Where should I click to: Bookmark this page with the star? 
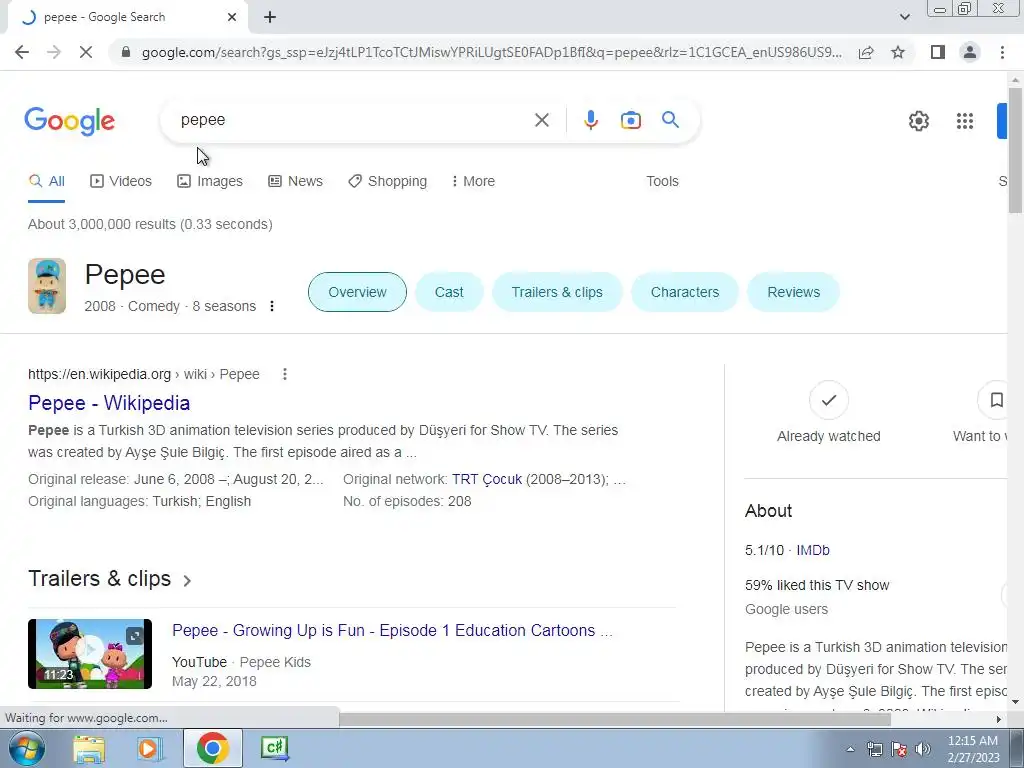898,52
